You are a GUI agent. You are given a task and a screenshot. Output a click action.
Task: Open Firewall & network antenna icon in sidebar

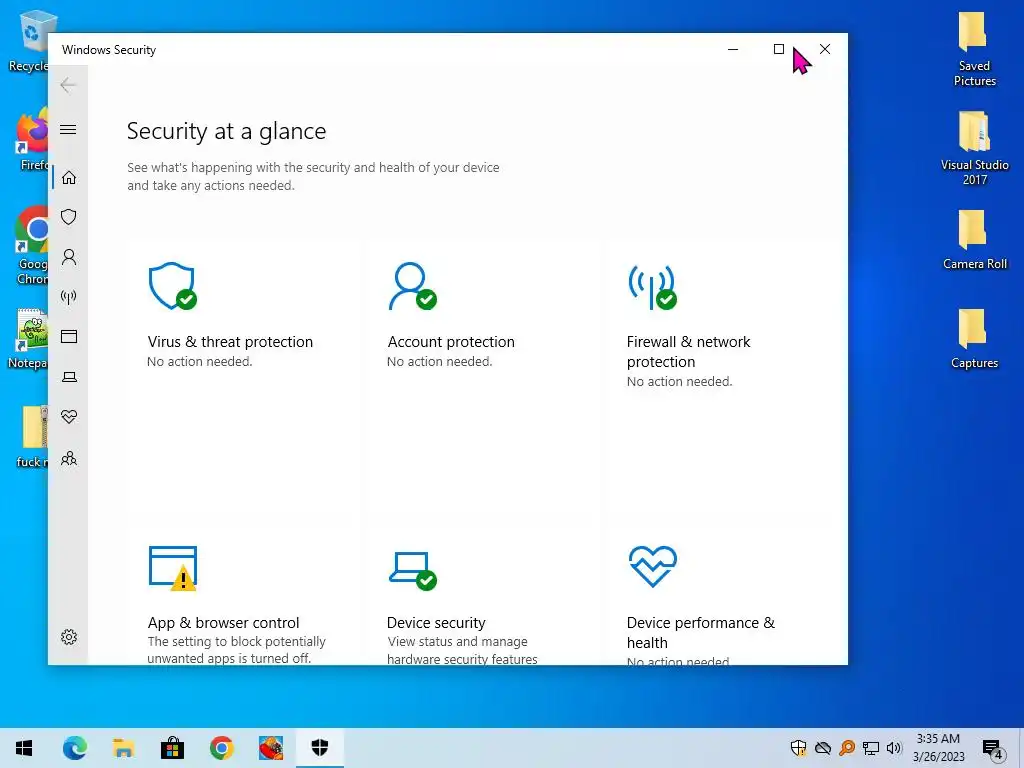pos(69,297)
